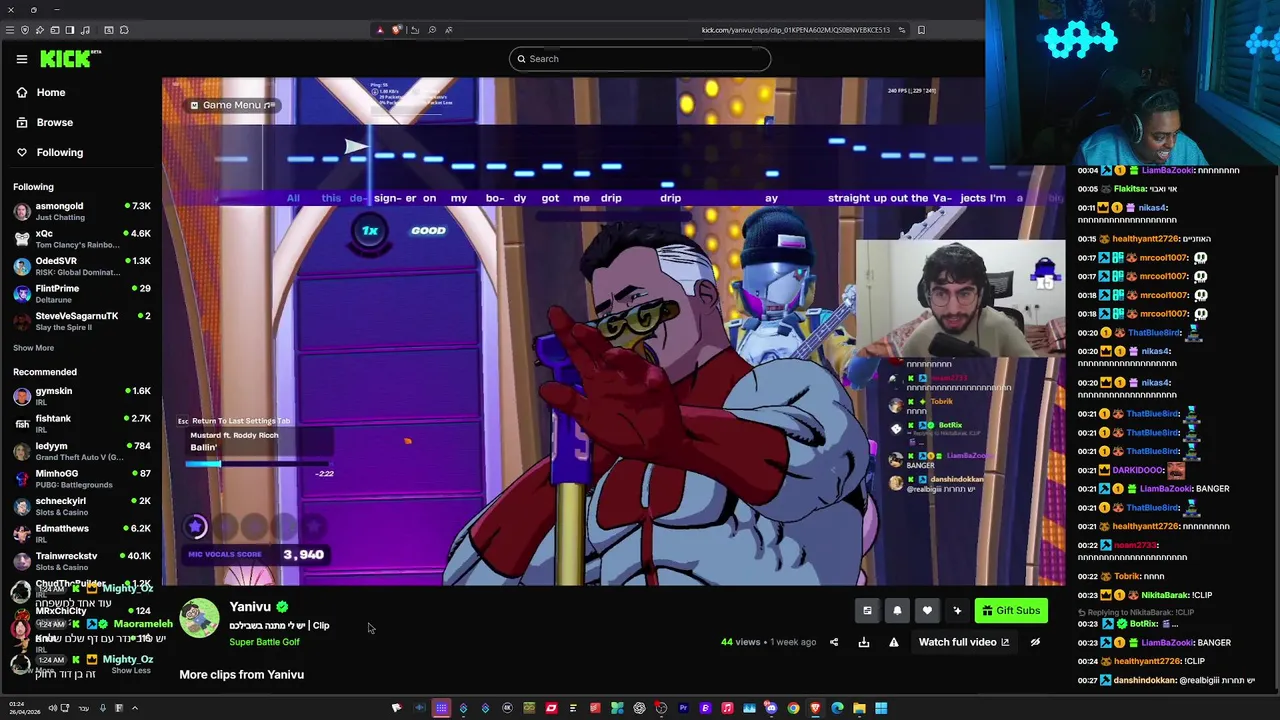Expand system tray hidden icons chevron
This screenshot has height=720, width=1280.
134,708
